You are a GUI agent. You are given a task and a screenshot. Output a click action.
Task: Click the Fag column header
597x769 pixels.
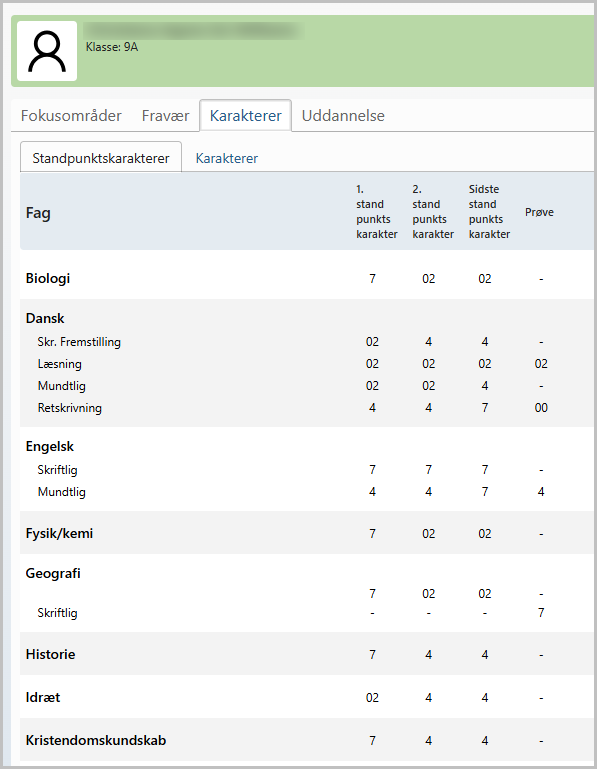click(38, 213)
